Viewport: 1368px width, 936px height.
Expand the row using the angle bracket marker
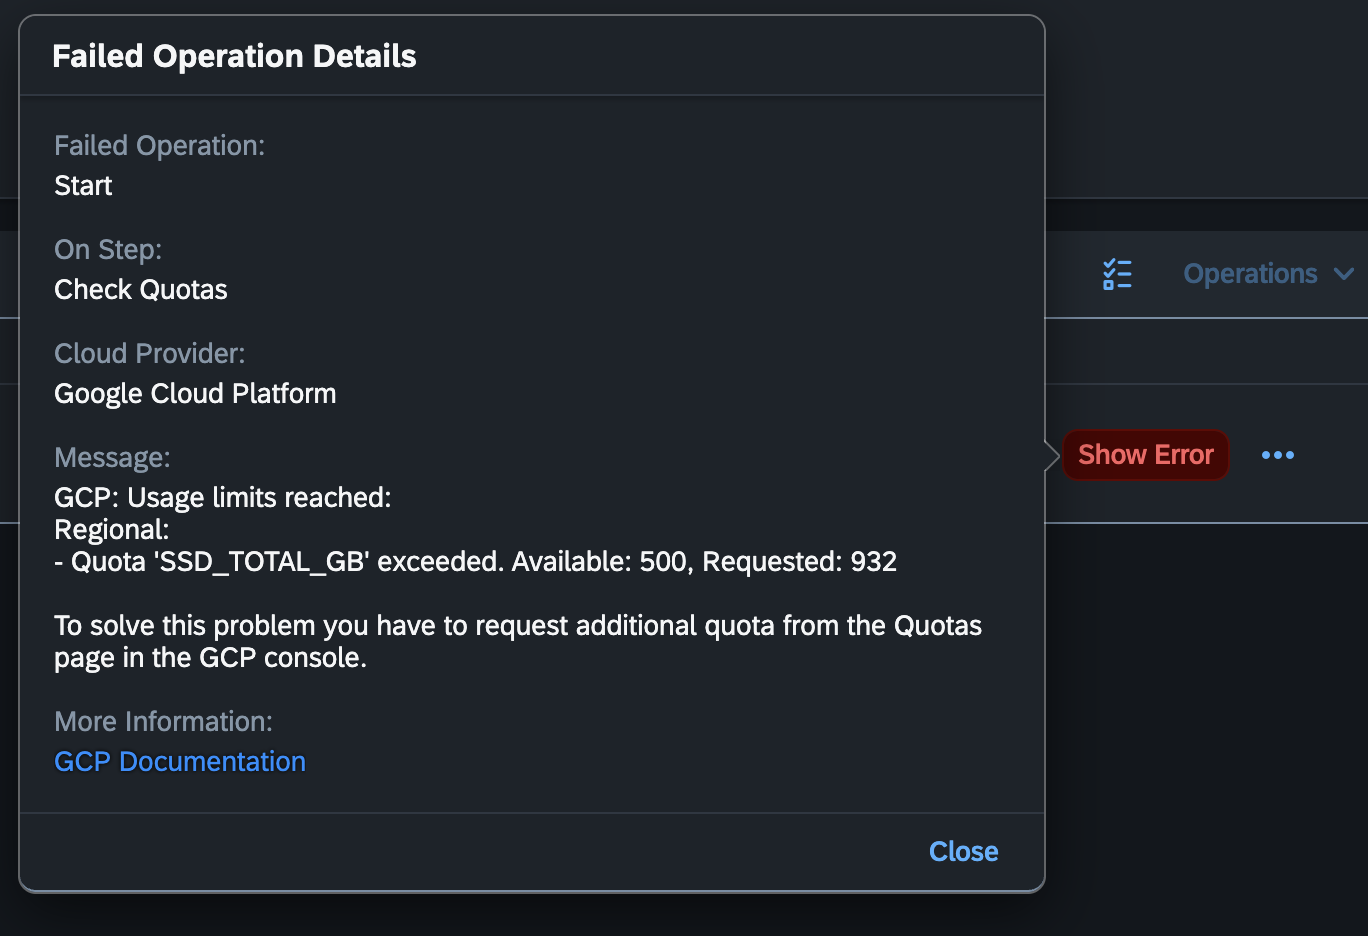click(1053, 455)
